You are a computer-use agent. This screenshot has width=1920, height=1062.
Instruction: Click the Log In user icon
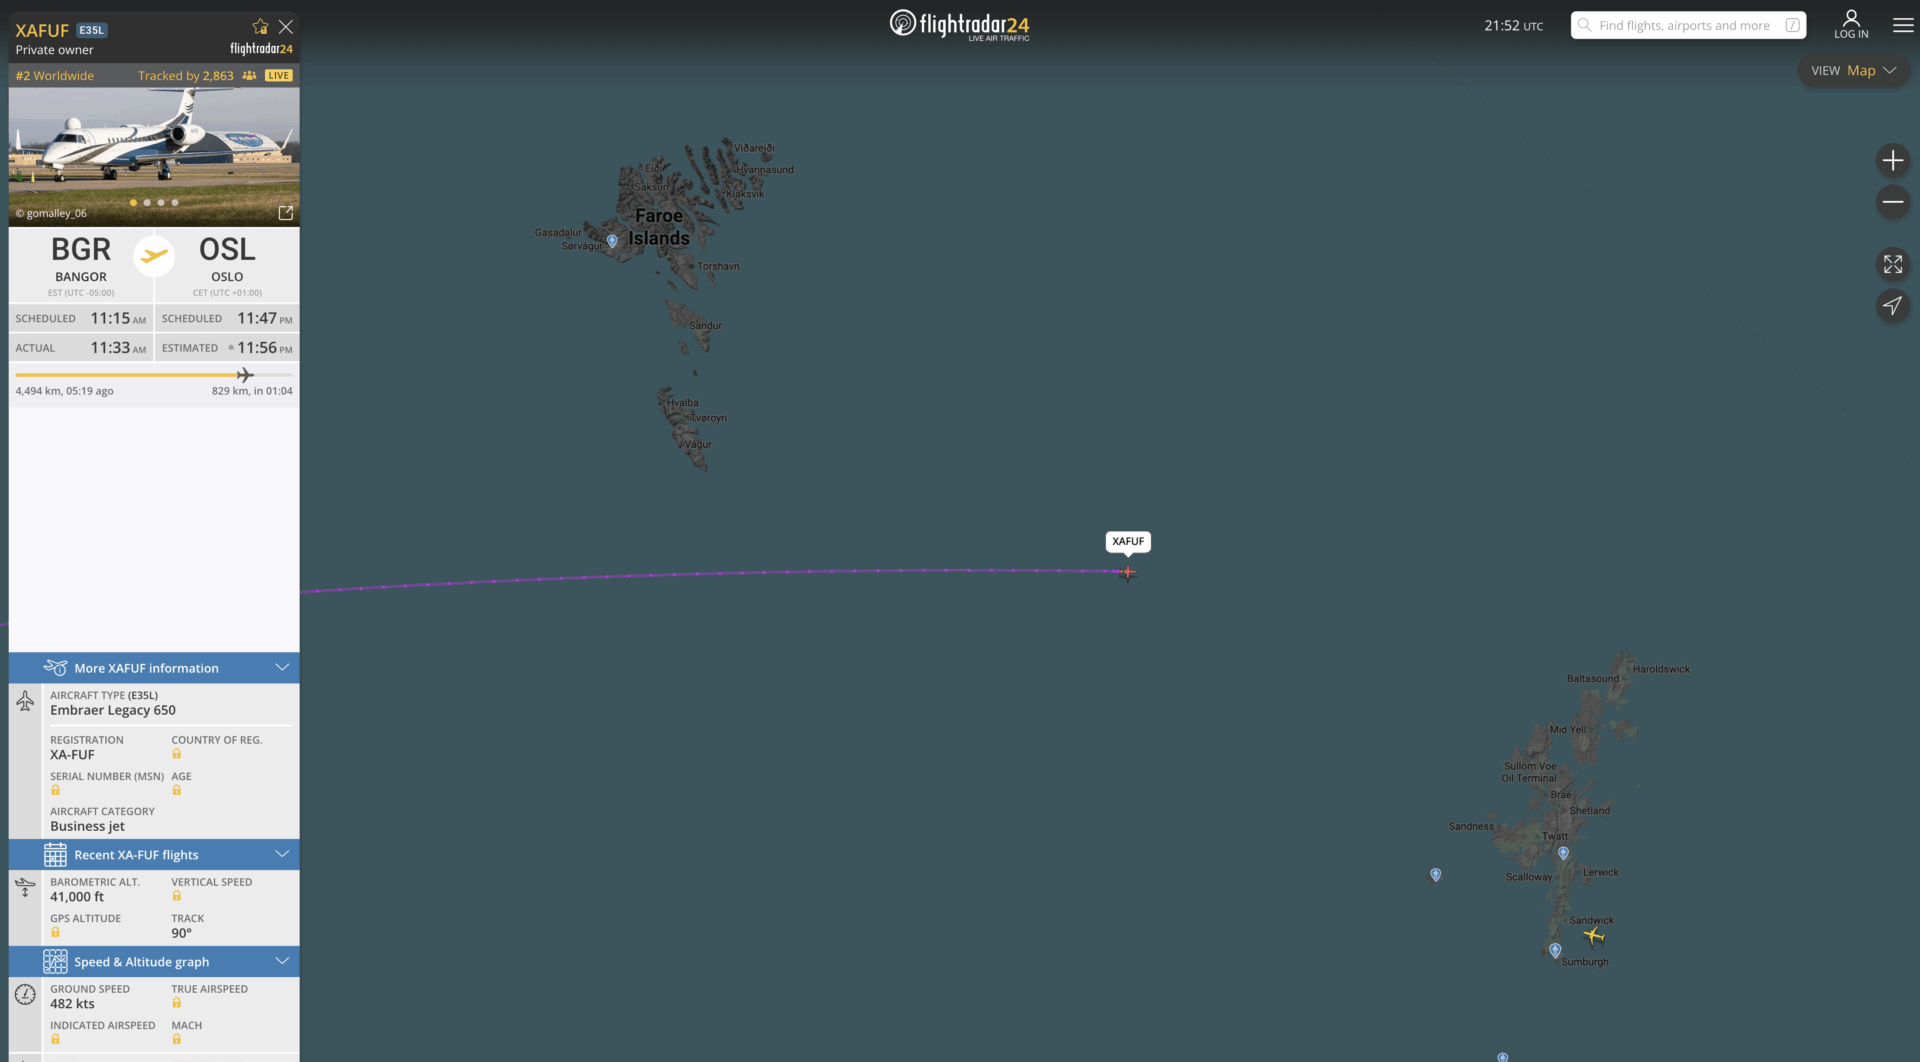[1851, 25]
